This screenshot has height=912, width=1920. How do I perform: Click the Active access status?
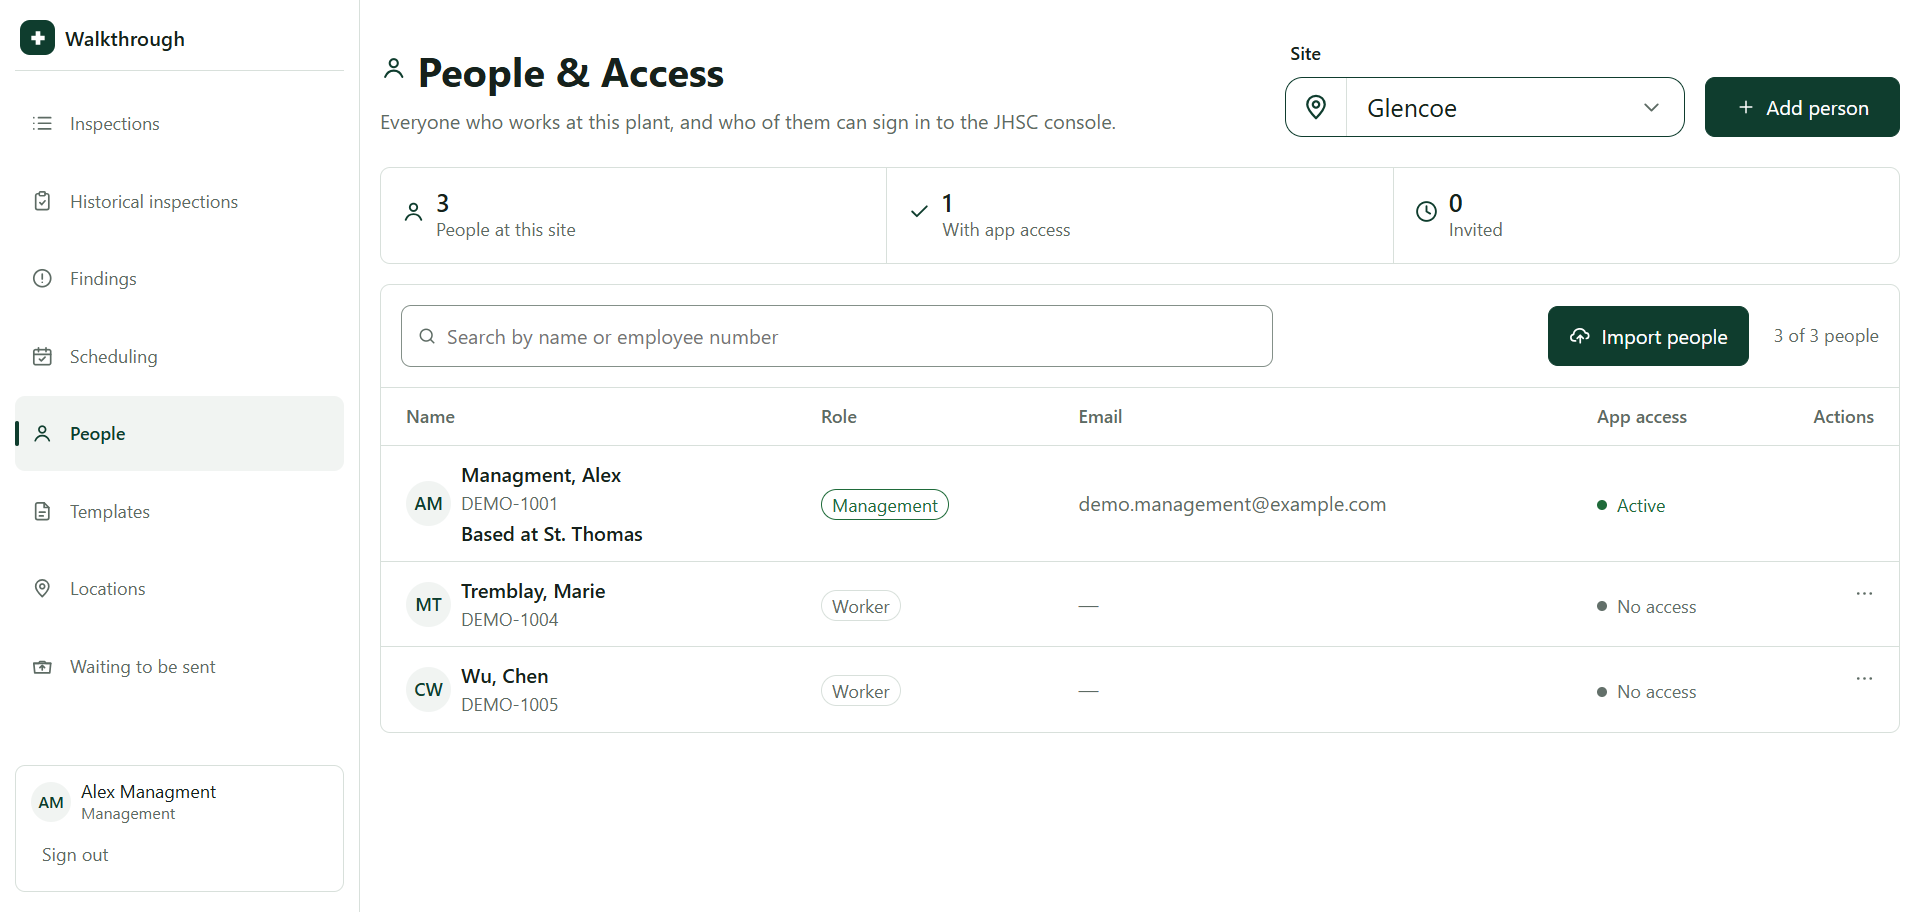tap(1631, 505)
